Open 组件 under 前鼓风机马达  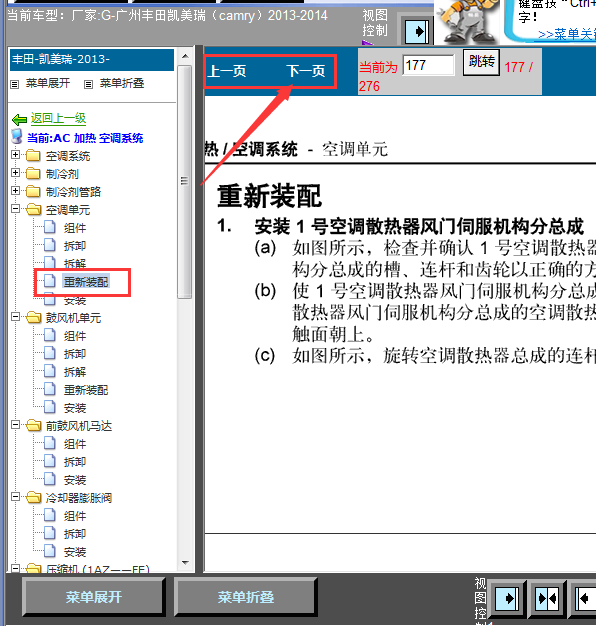pos(75,444)
